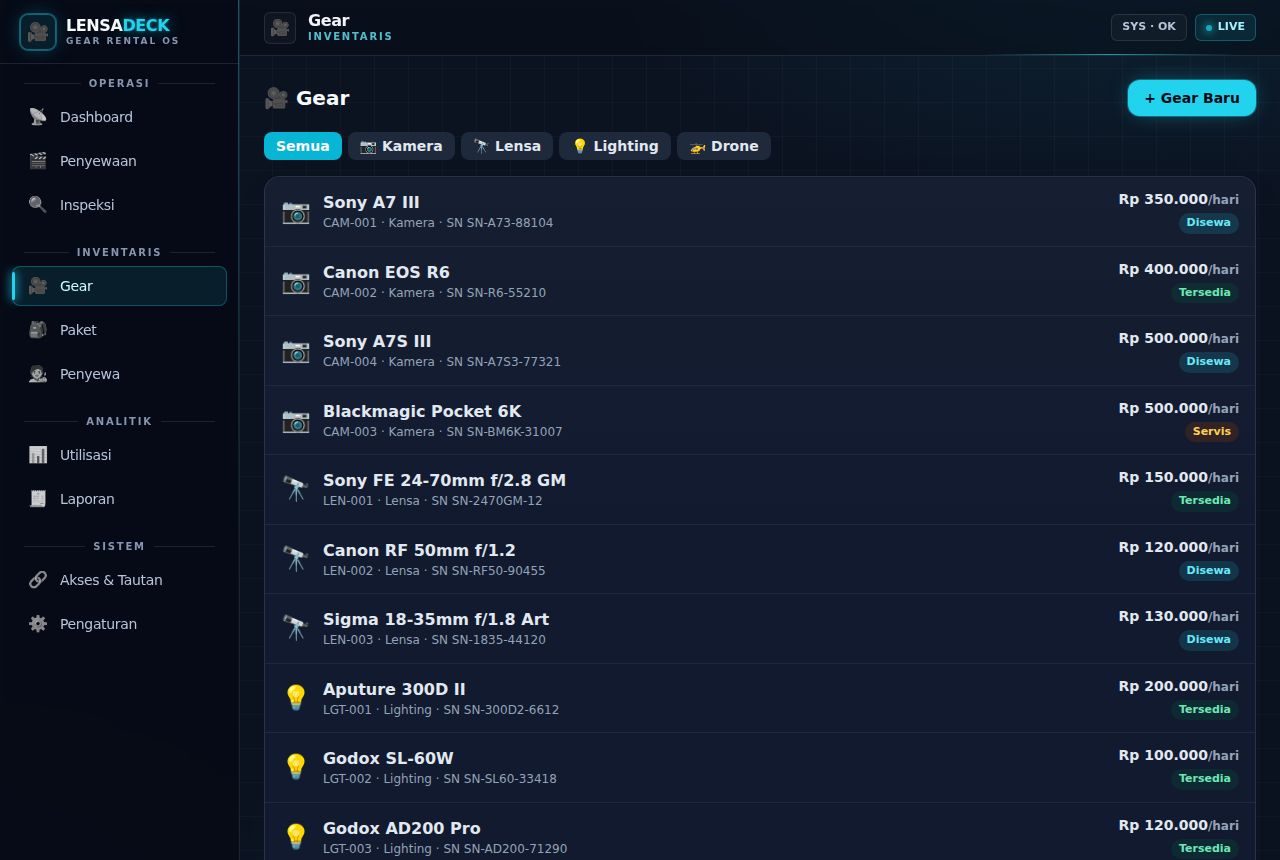
Task: Open the Blackmagic Pocket 6K row
Action: (x=760, y=421)
